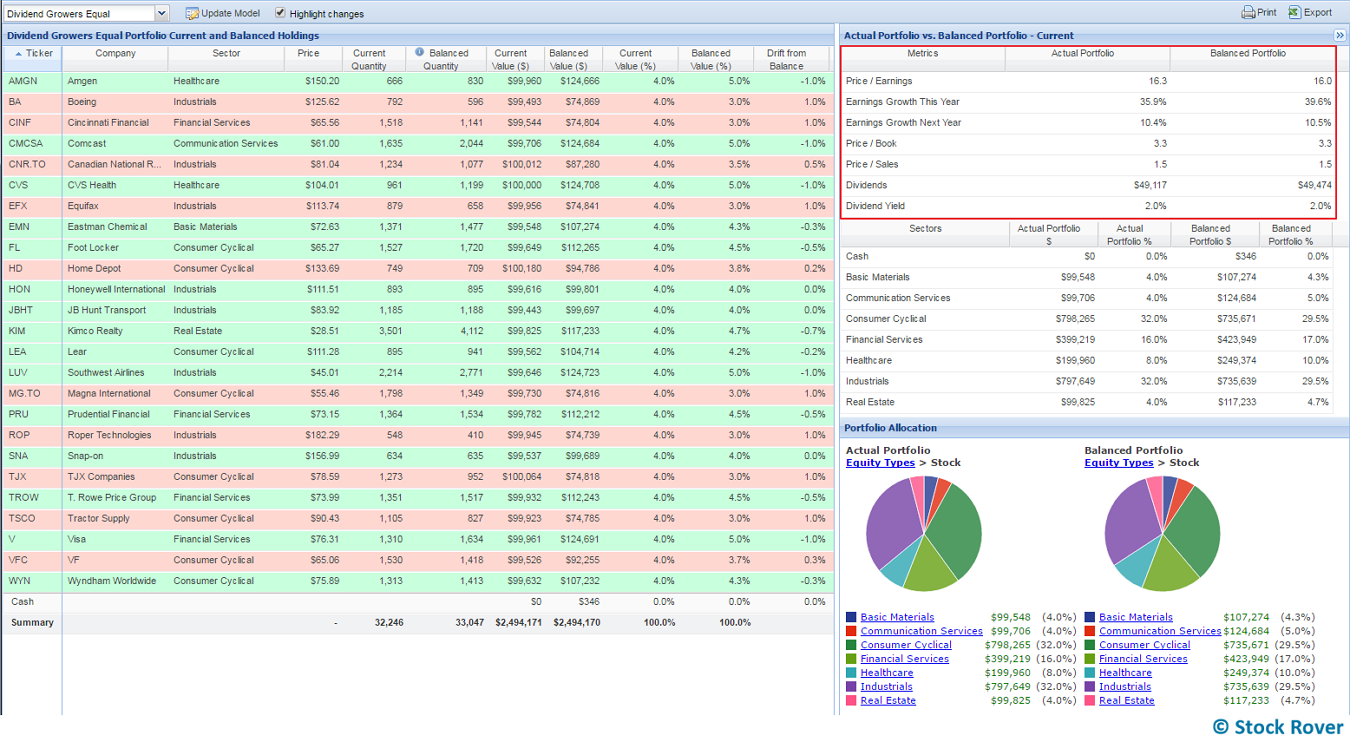Click the Export spreadsheet icon
Image resolution: width=1350 pixels, height=742 pixels.
(x=1294, y=12)
